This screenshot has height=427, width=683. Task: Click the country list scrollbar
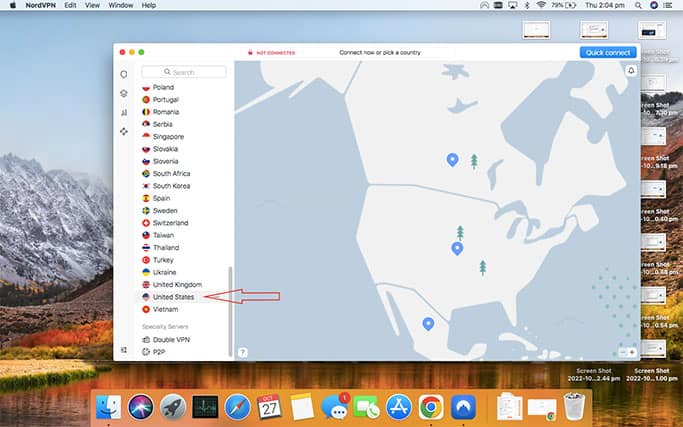[x=230, y=312]
